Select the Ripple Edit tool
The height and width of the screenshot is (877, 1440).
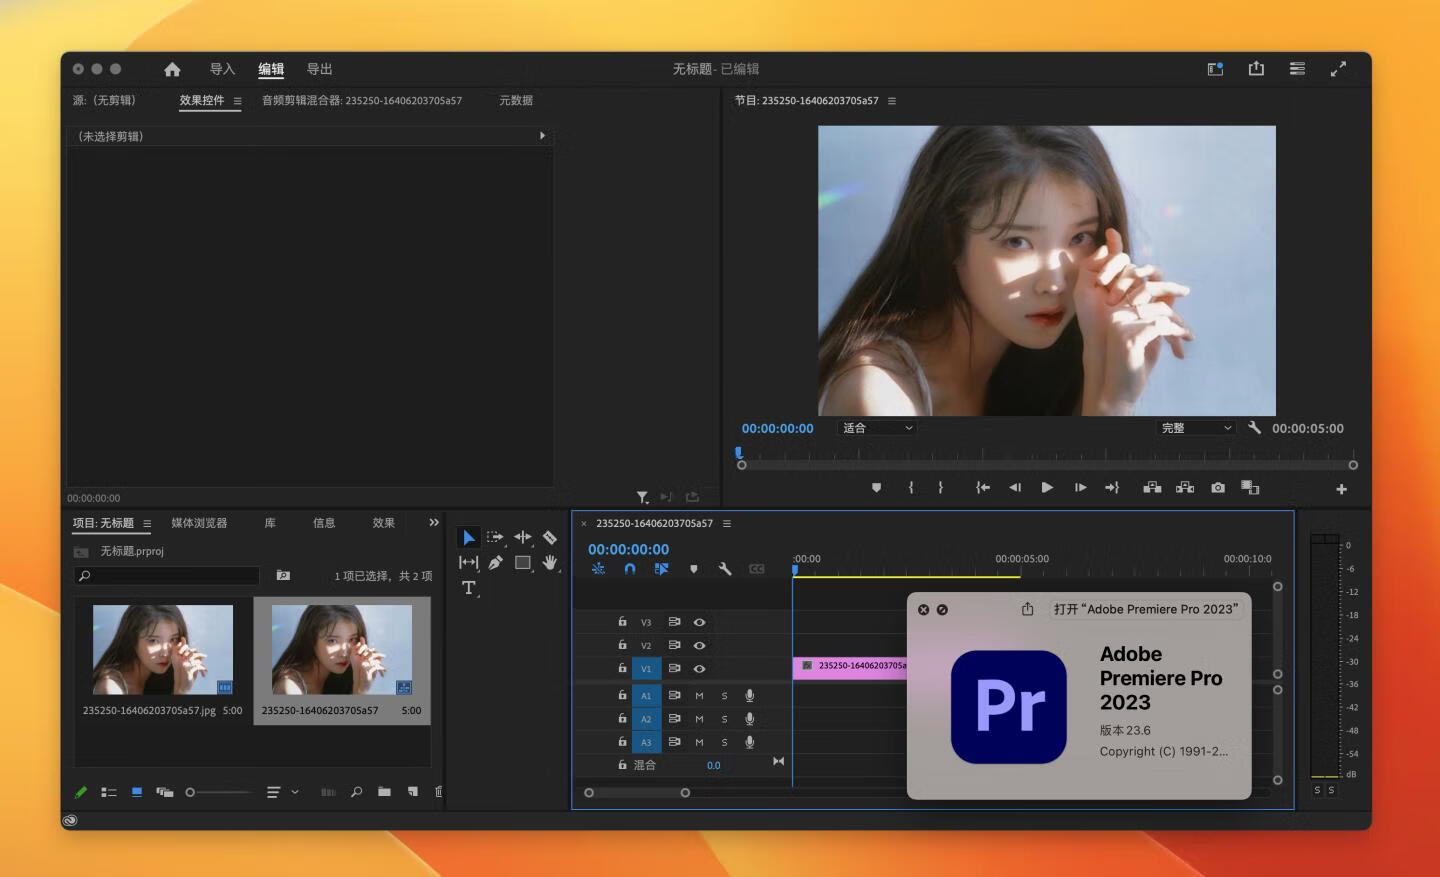pos(522,538)
